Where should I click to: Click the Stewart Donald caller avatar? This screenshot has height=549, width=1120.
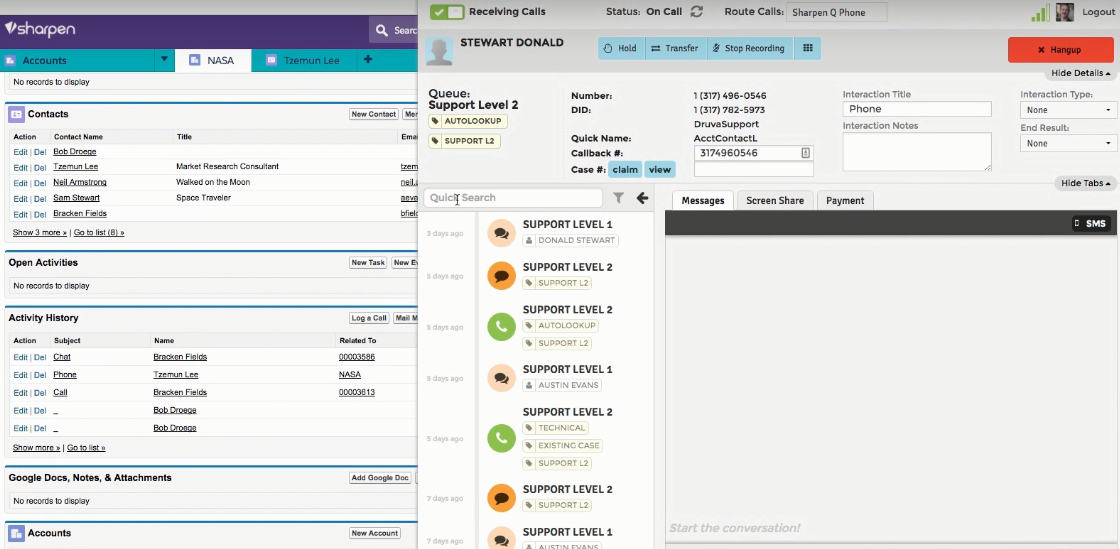439,51
